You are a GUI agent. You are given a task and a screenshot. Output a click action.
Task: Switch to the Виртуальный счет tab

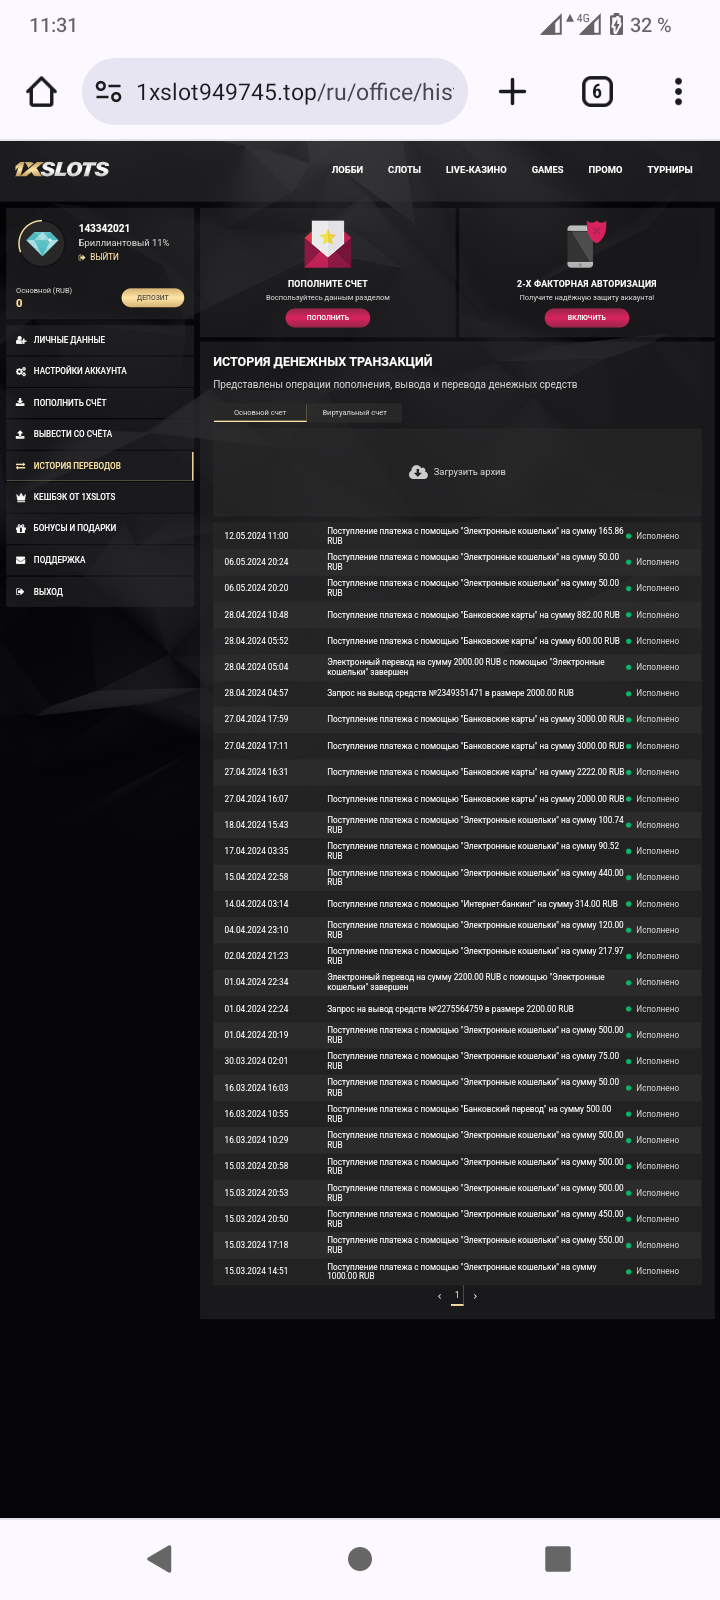pos(354,412)
